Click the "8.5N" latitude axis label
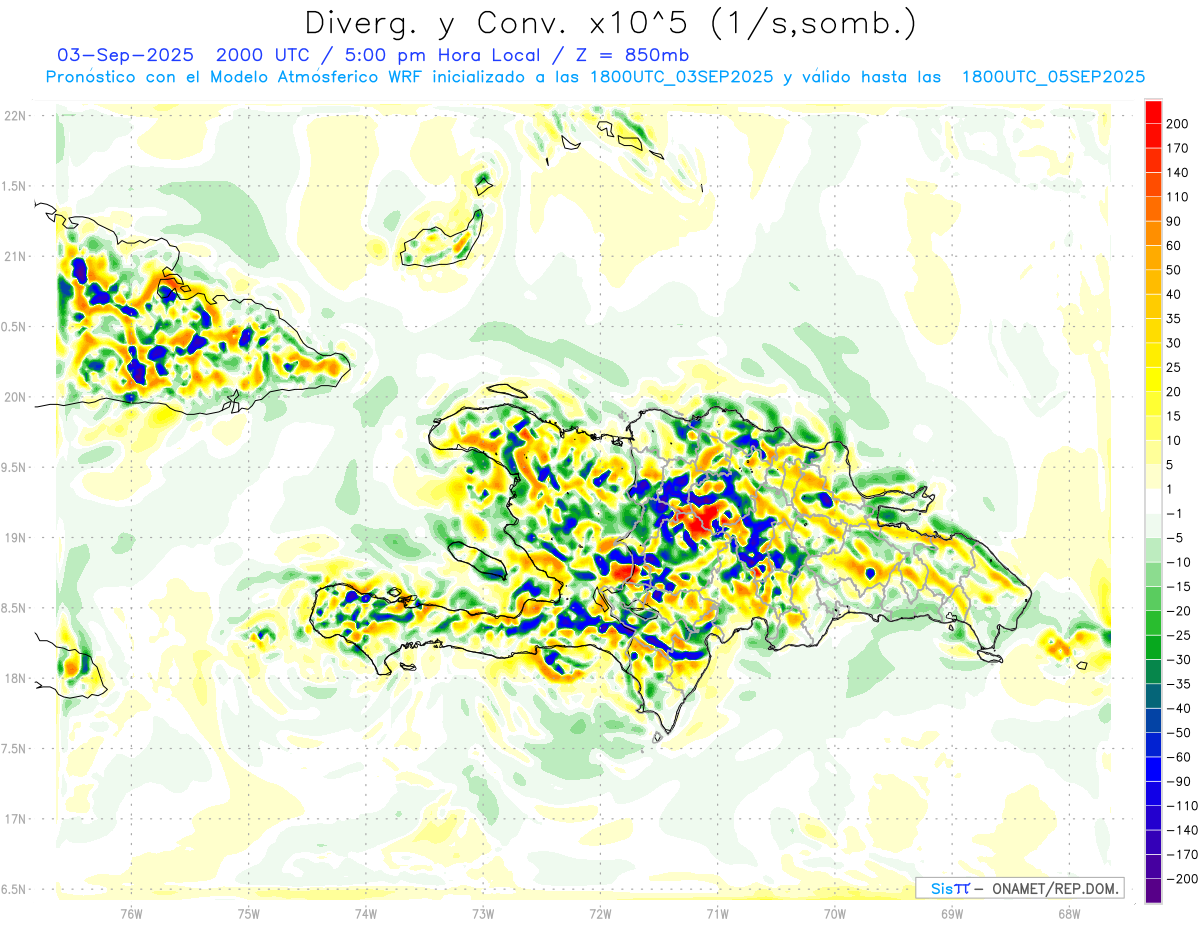The image size is (1200, 927). pyautogui.click(x=15, y=608)
